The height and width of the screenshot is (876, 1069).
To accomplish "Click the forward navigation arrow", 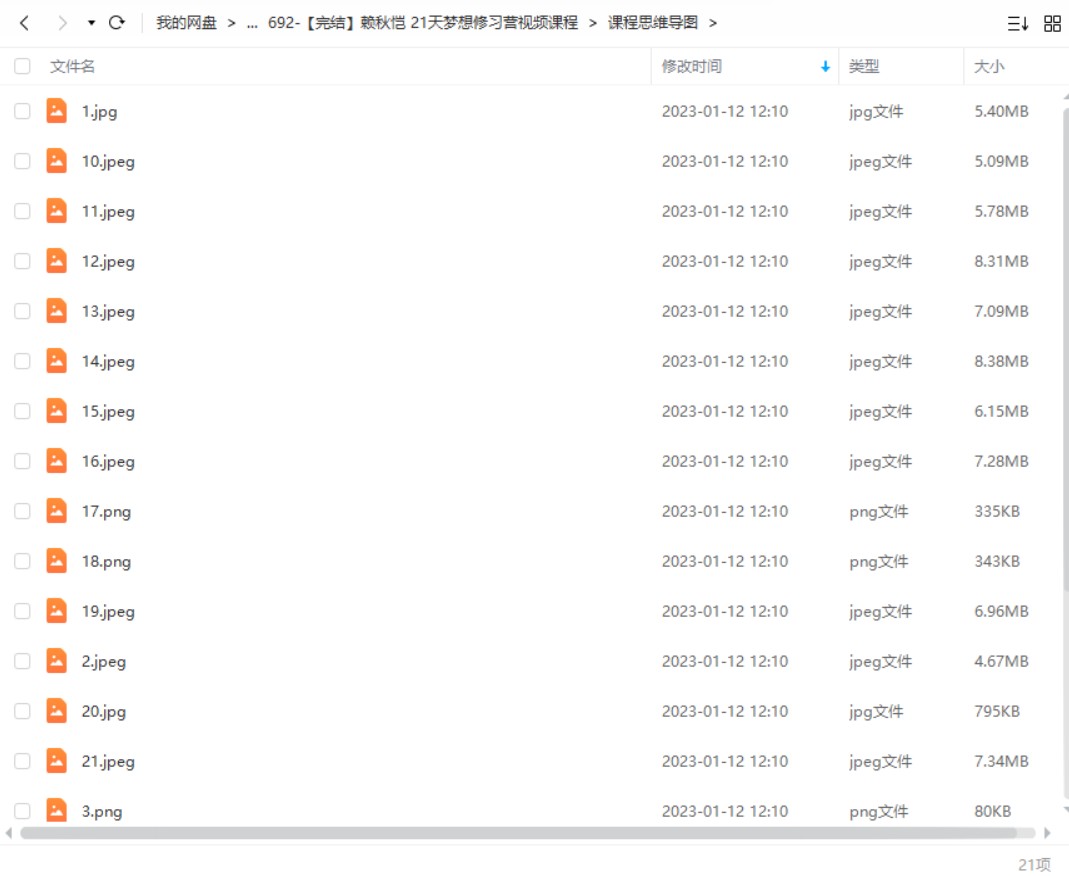I will point(62,23).
